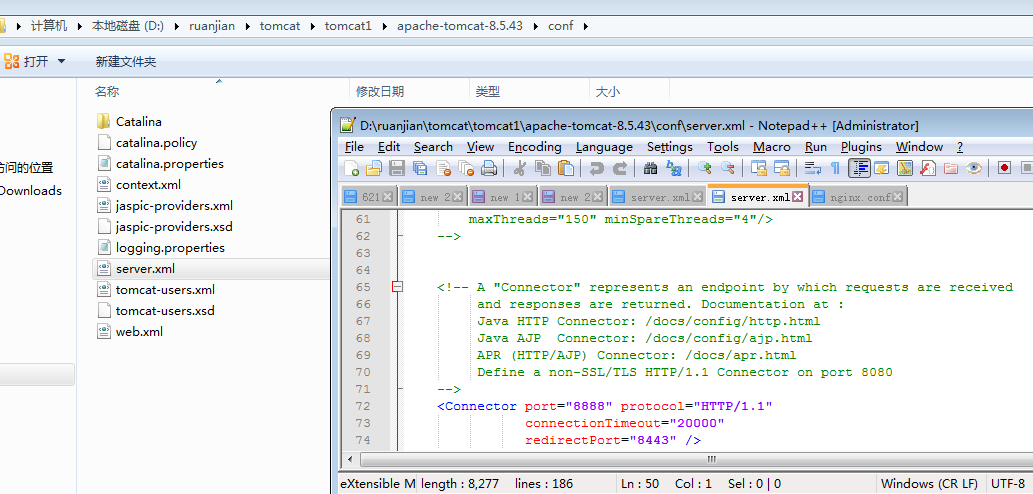Collapse the comment fold at line 65
This screenshot has height=494, width=1033.
[397, 287]
